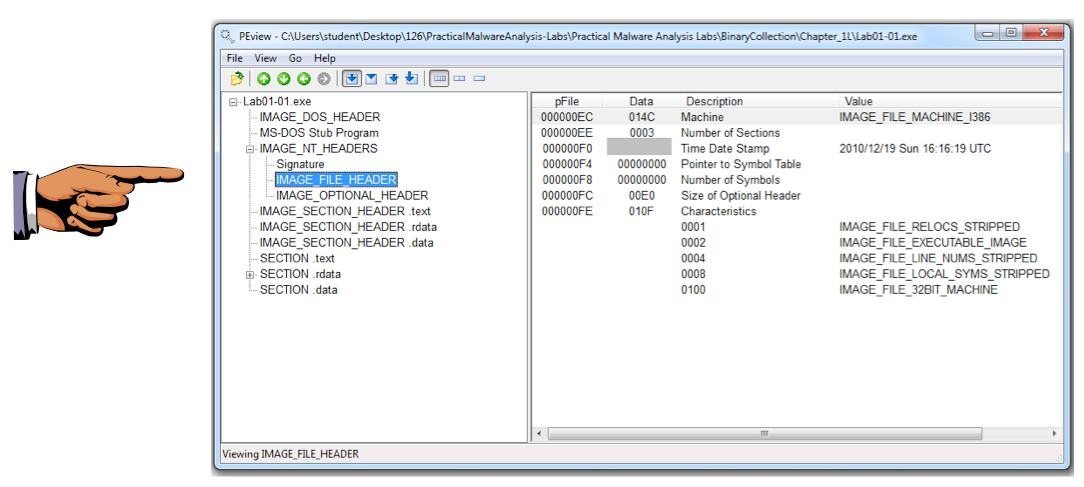Click the Open file toolbar icon
This screenshot has height=487, width=1084.
point(237,78)
